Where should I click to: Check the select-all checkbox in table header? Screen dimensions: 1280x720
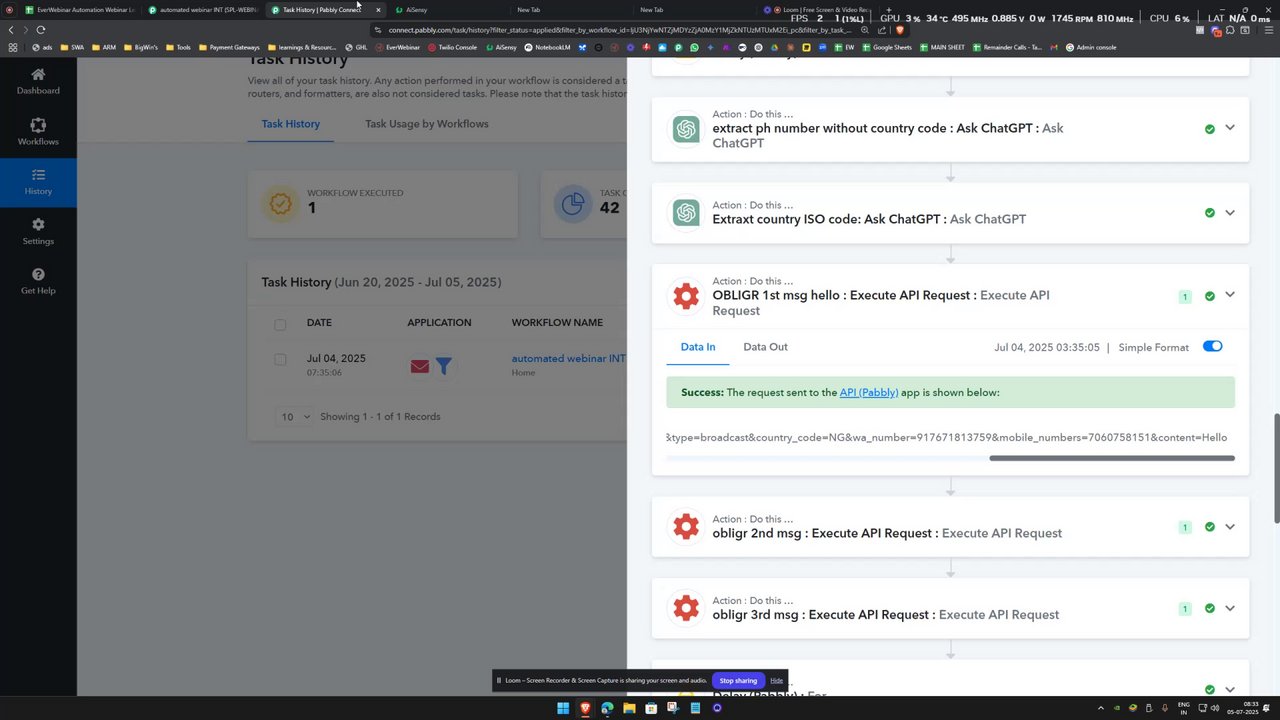(280, 324)
